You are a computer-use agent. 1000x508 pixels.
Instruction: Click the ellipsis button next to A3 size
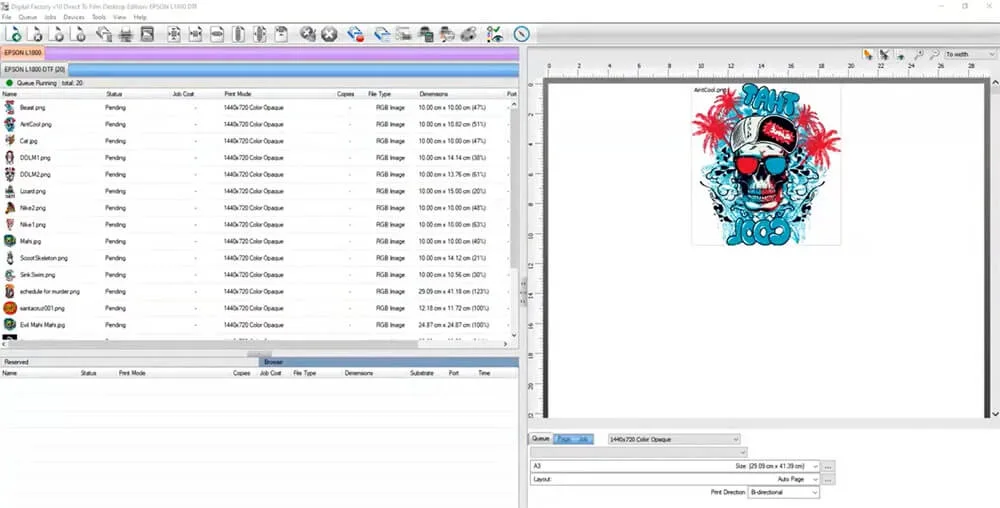[828, 467]
